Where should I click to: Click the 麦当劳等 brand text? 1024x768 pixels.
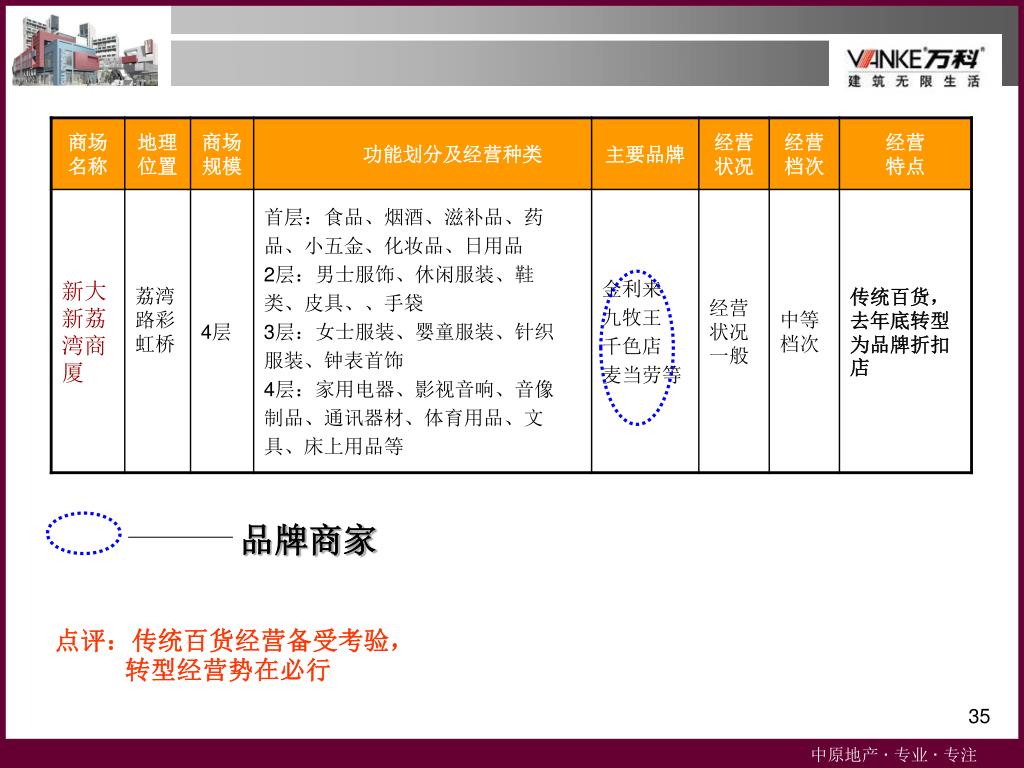tap(641, 375)
